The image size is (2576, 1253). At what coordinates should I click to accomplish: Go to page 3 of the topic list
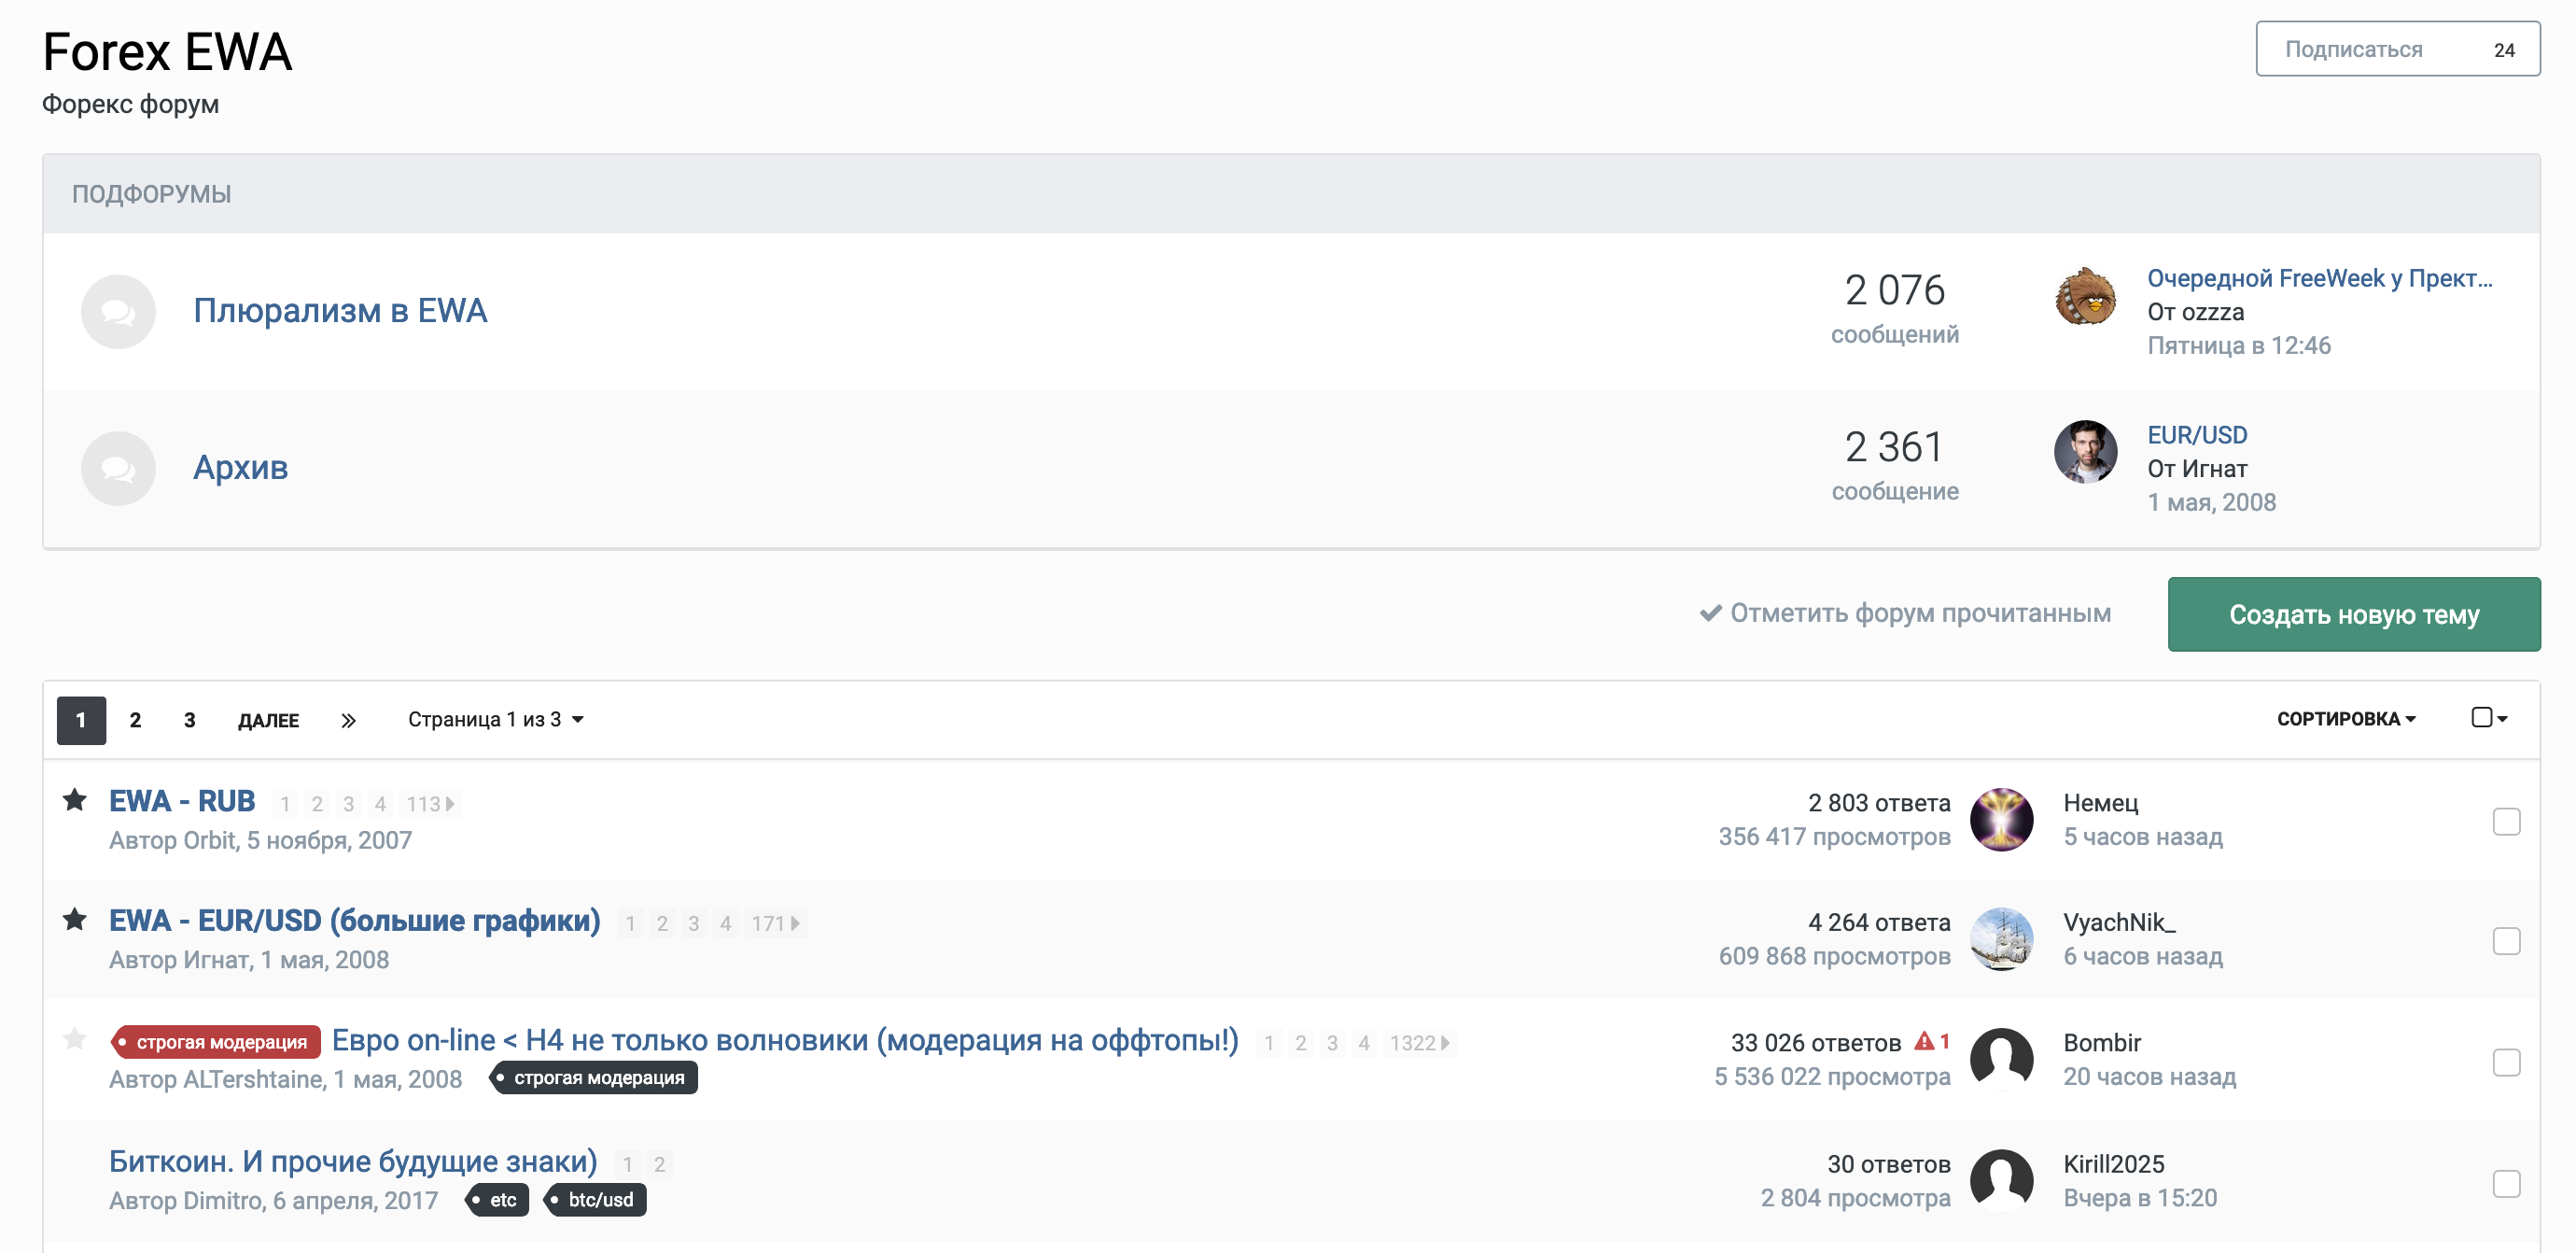pyautogui.click(x=189, y=720)
